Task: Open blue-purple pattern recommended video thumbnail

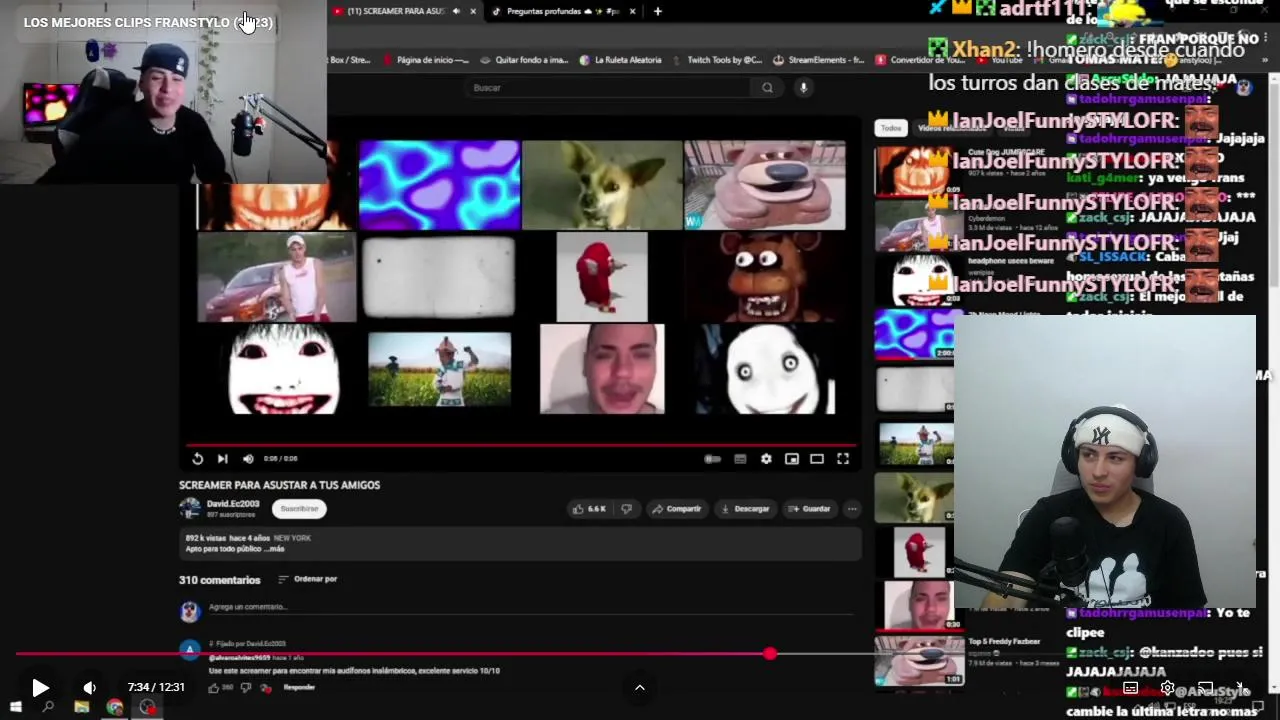Action: click(914, 335)
